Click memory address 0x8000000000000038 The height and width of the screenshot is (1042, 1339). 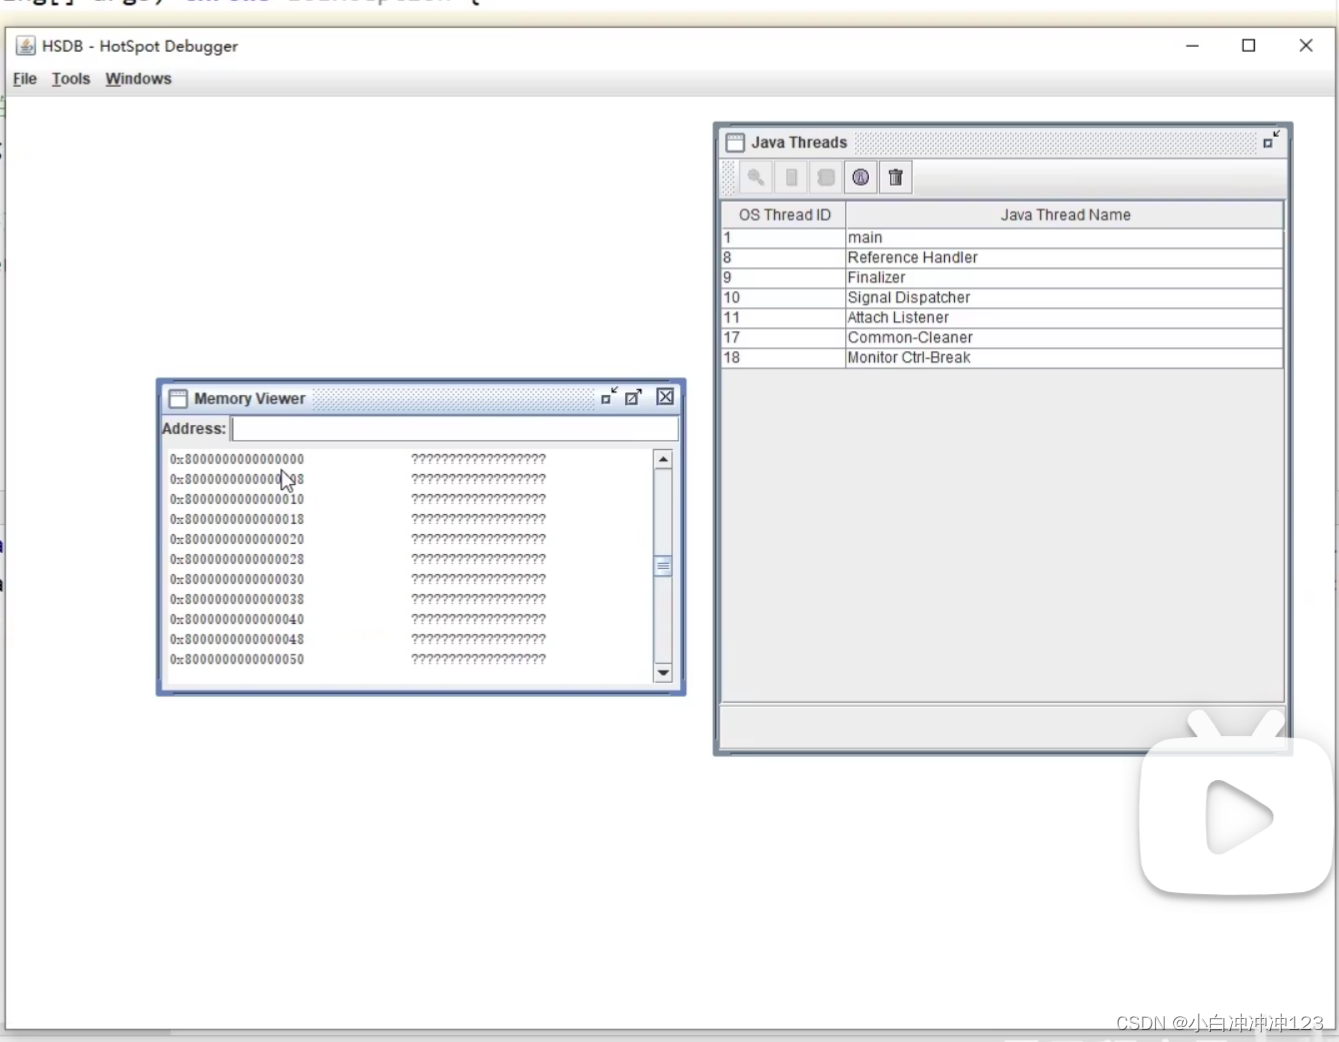[x=237, y=599]
